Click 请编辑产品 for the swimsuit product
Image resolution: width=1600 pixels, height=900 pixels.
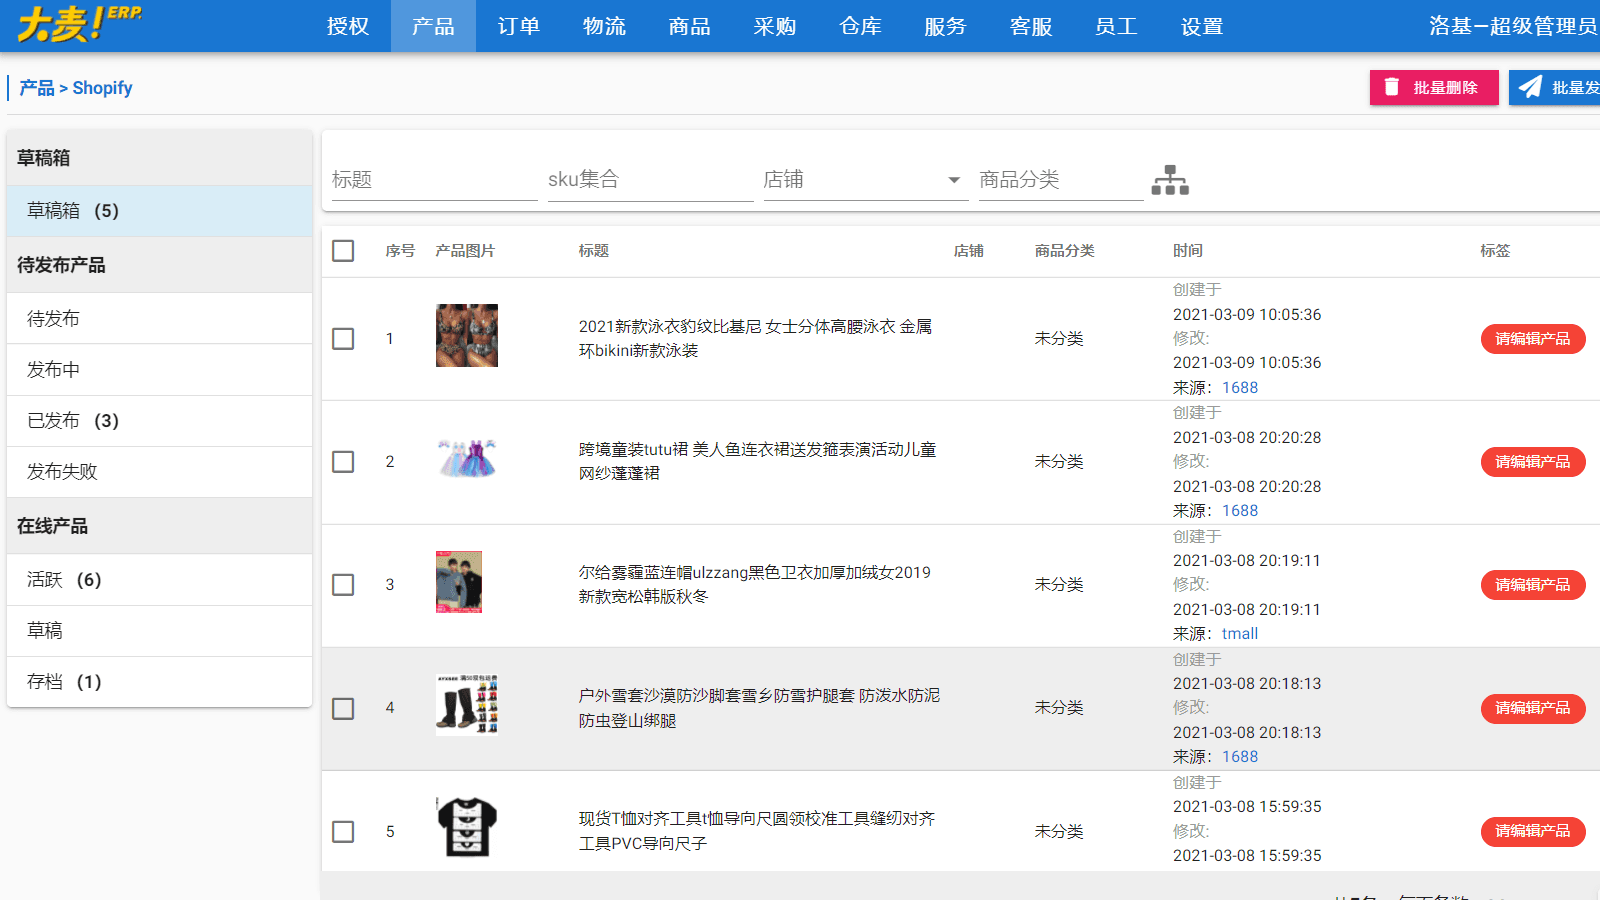point(1532,339)
